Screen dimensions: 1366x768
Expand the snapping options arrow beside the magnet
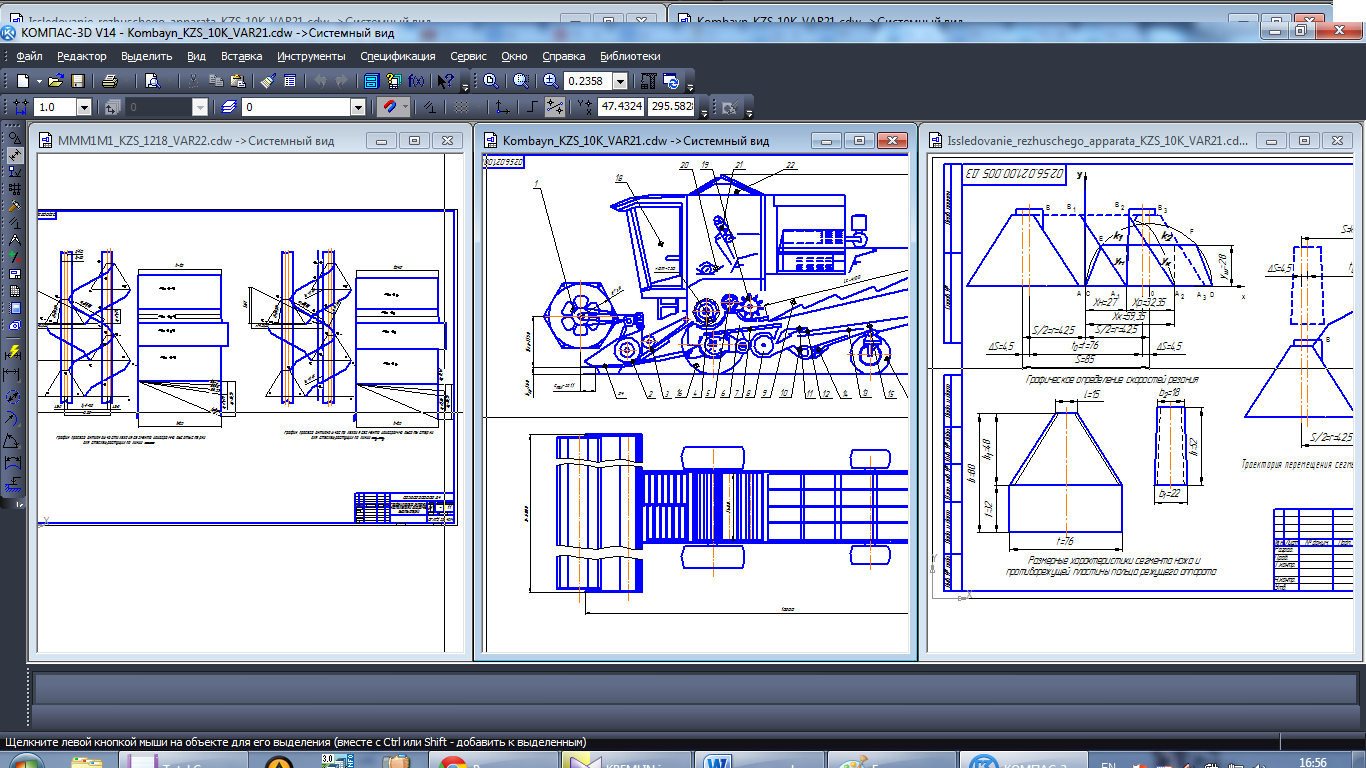point(406,107)
